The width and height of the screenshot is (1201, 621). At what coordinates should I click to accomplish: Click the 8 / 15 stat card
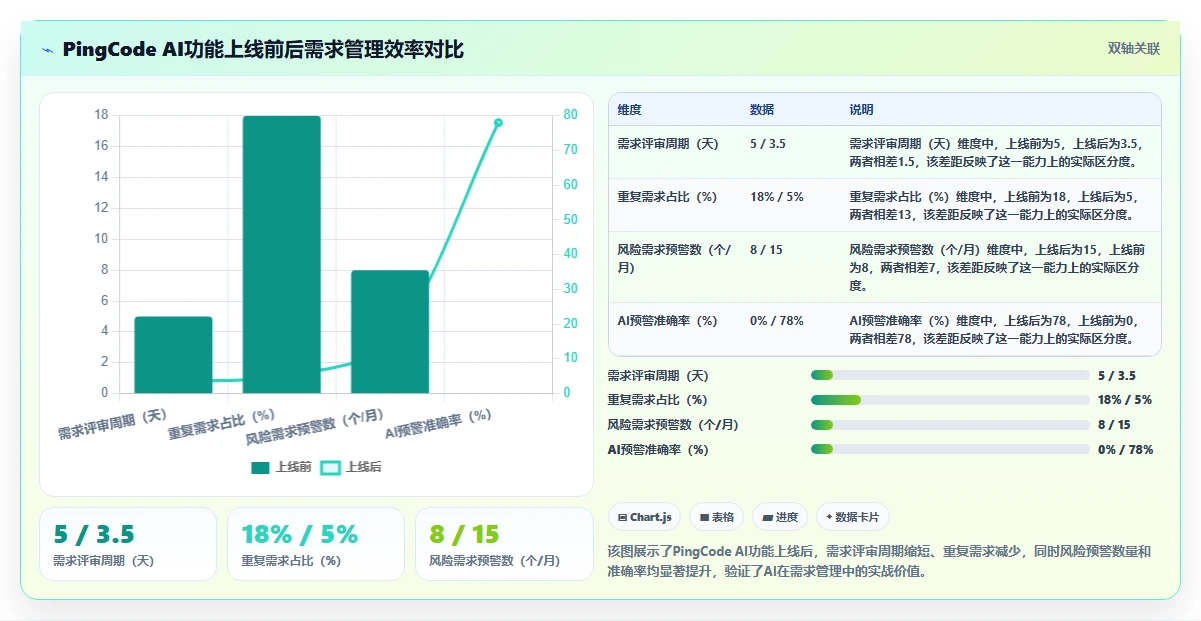504,544
